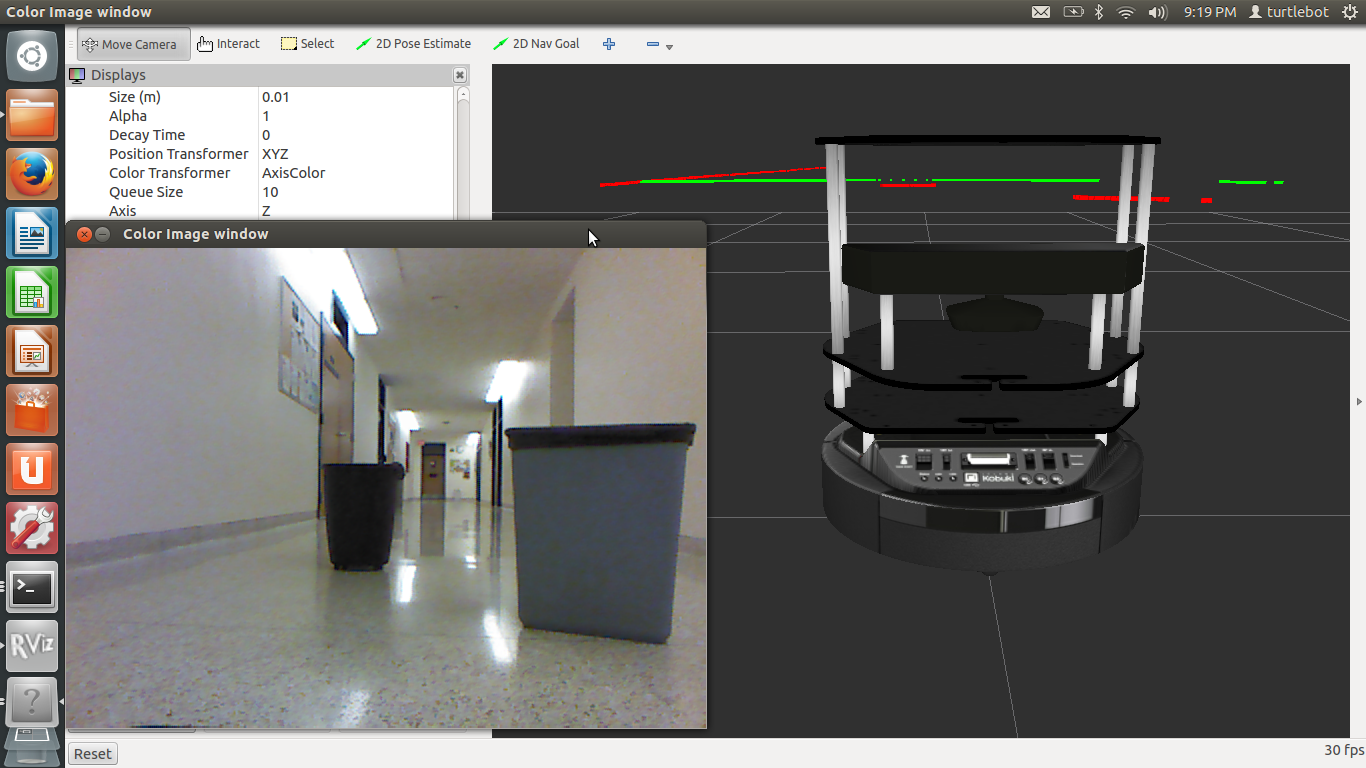This screenshot has width=1366, height=768.
Task: Choose the Select tool in toolbar
Action: [307, 44]
